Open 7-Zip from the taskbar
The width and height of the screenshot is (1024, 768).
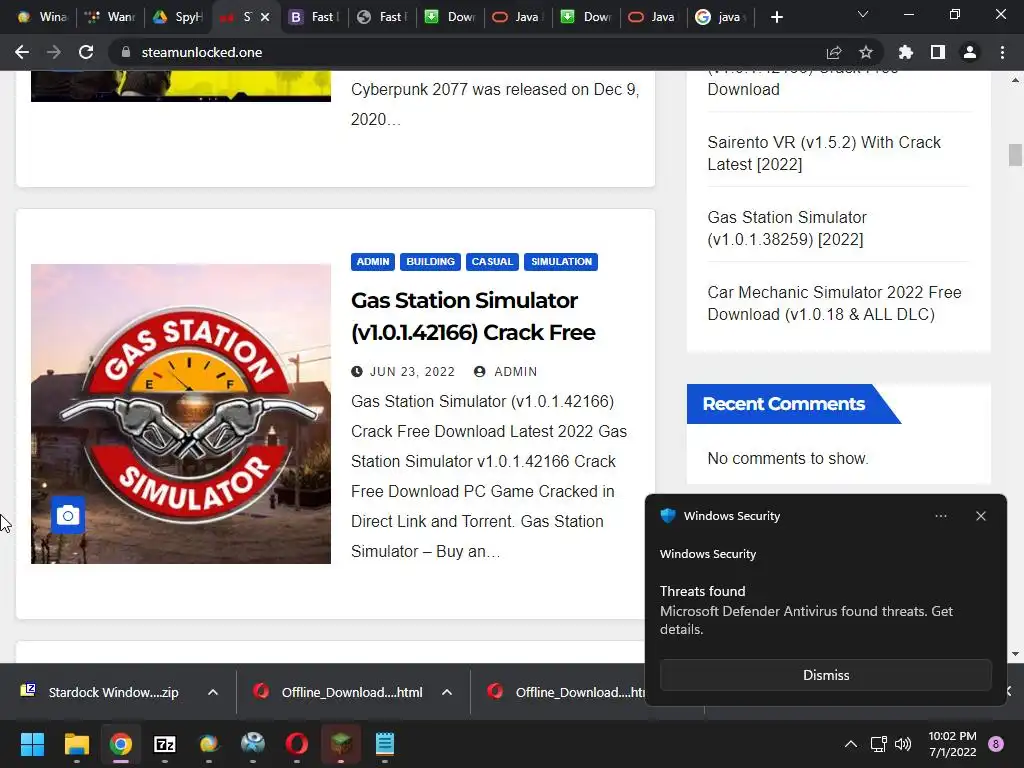click(165, 744)
